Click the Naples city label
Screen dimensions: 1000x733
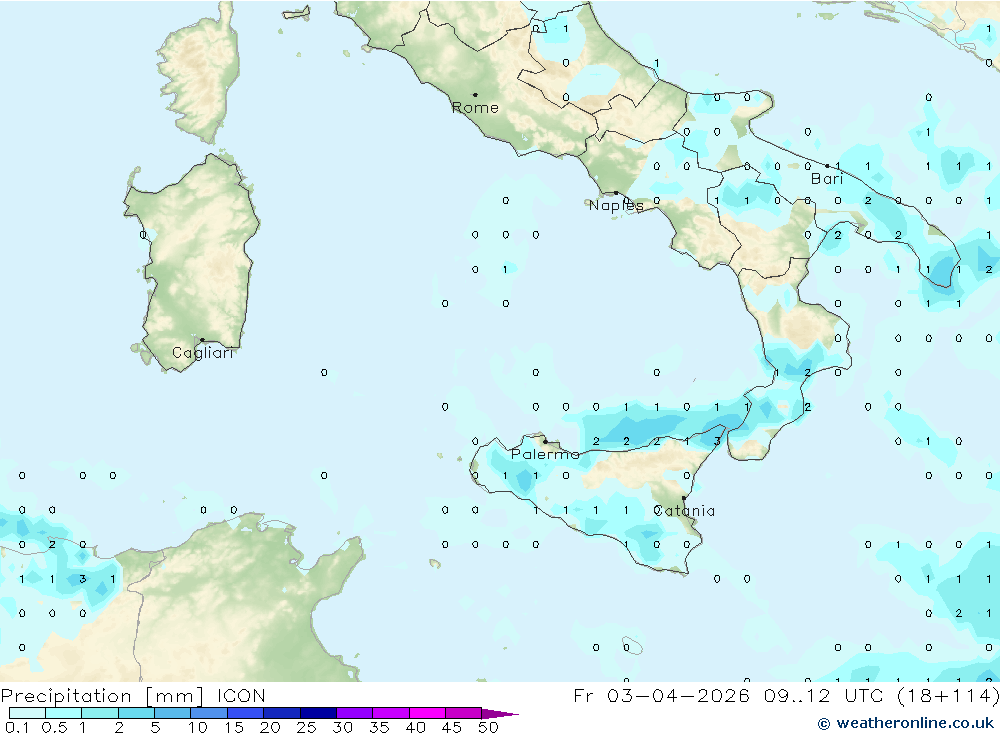[616, 205]
